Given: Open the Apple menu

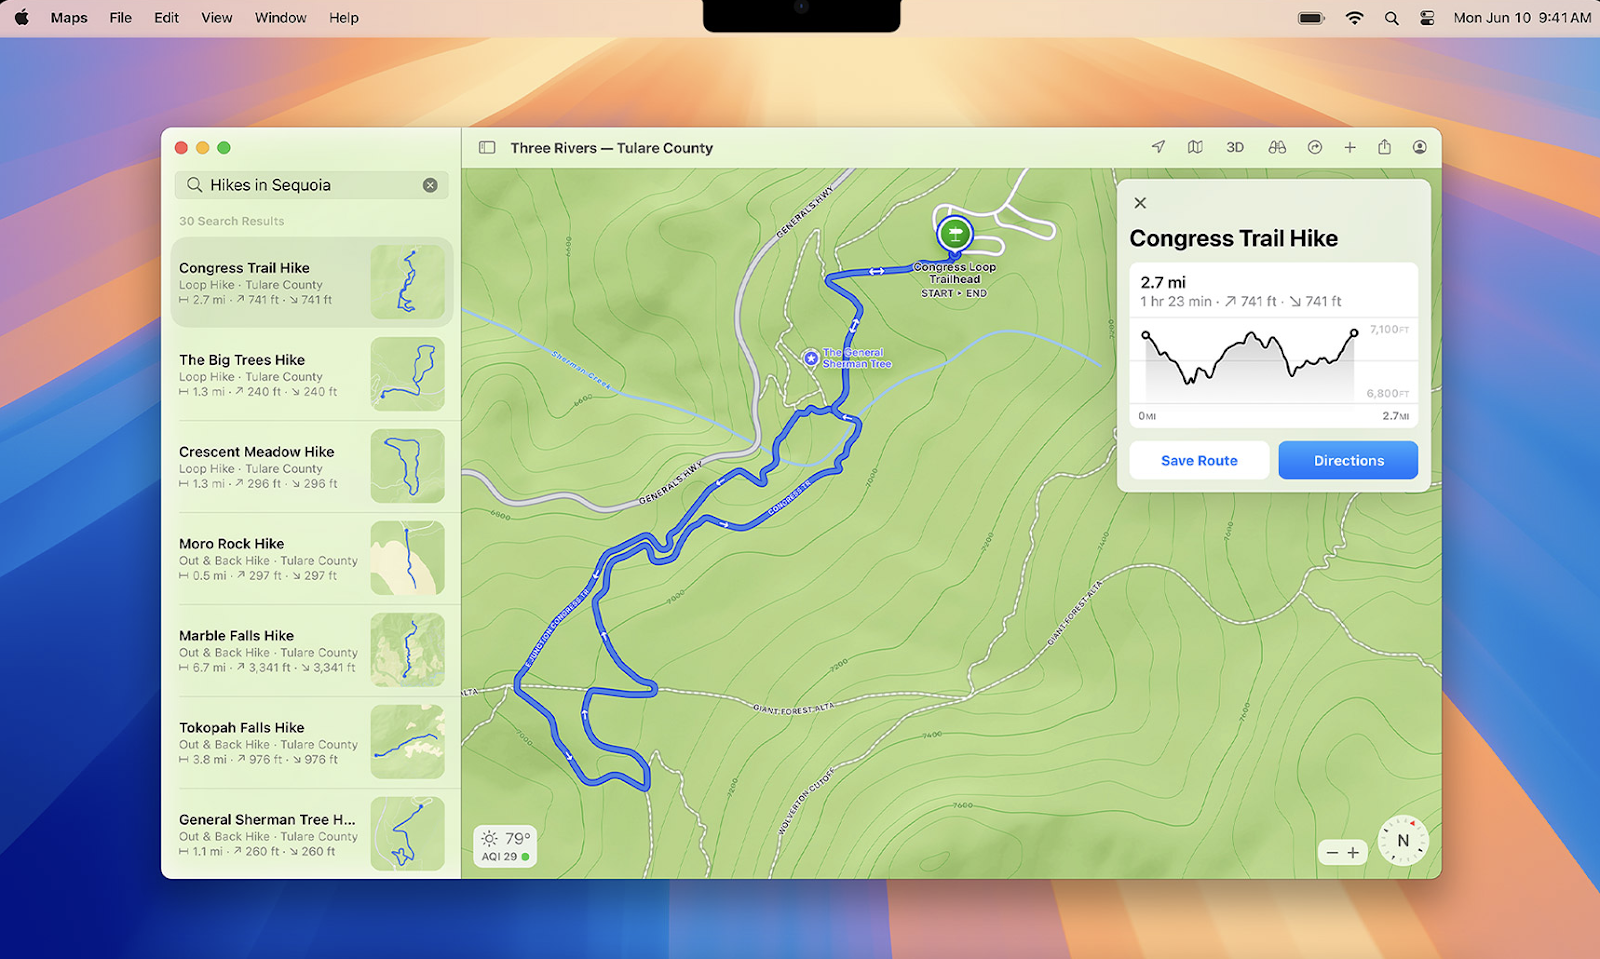Looking at the screenshot, I should pyautogui.click(x=22, y=18).
